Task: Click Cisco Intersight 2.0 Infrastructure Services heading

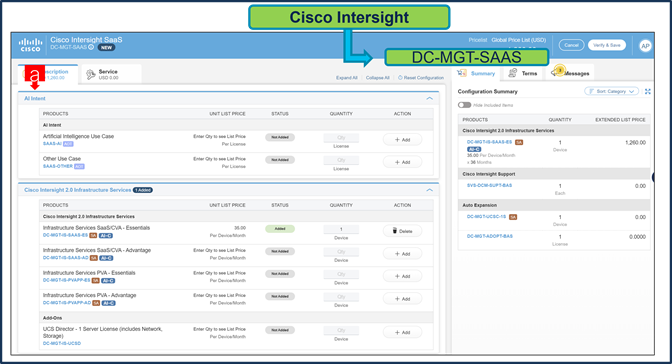Action: point(78,190)
